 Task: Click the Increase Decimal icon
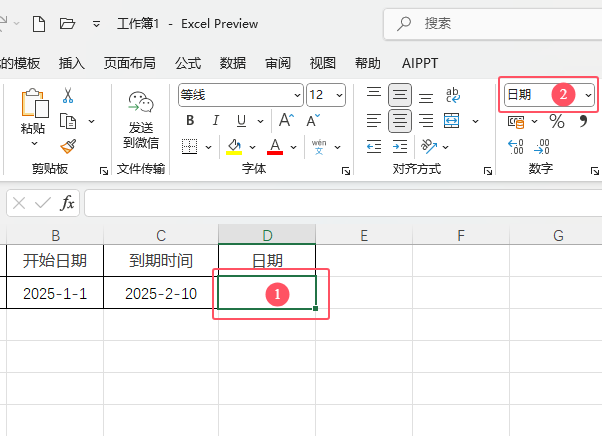(x=516, y=147)
